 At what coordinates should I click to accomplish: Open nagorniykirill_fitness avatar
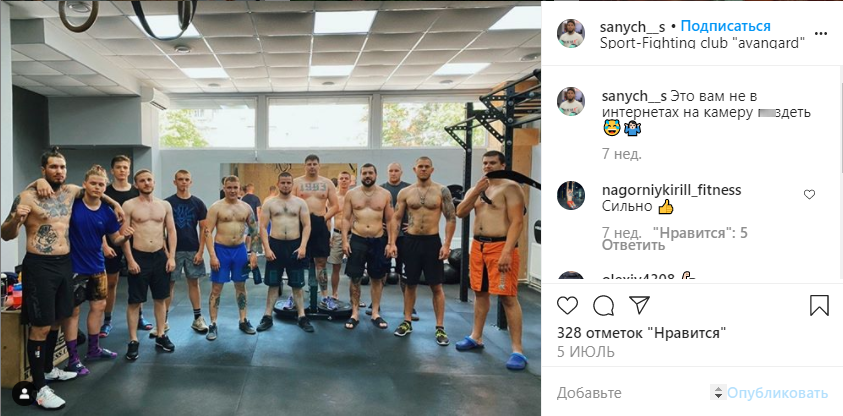click(x=570, y=195)
